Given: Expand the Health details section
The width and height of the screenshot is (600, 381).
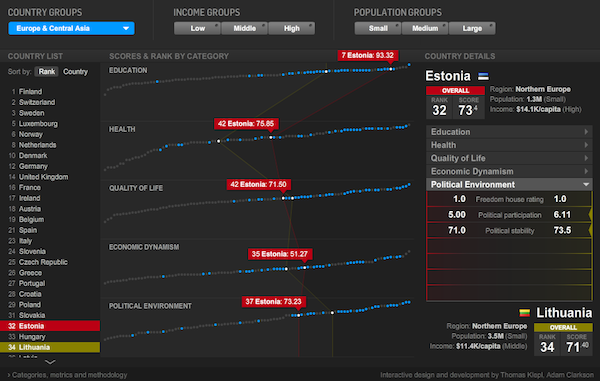Looking at the screenshot, I should pos(509,145).
